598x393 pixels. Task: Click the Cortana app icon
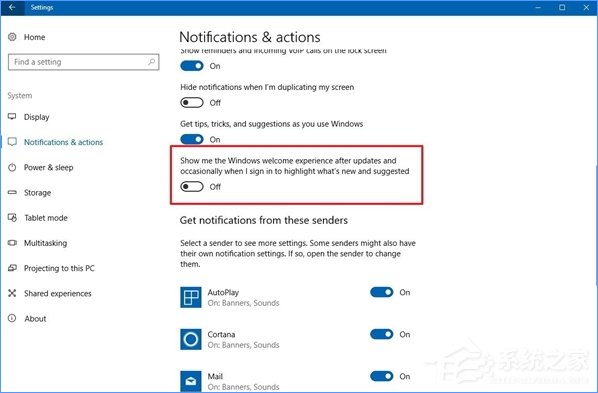tap(191, 339)
